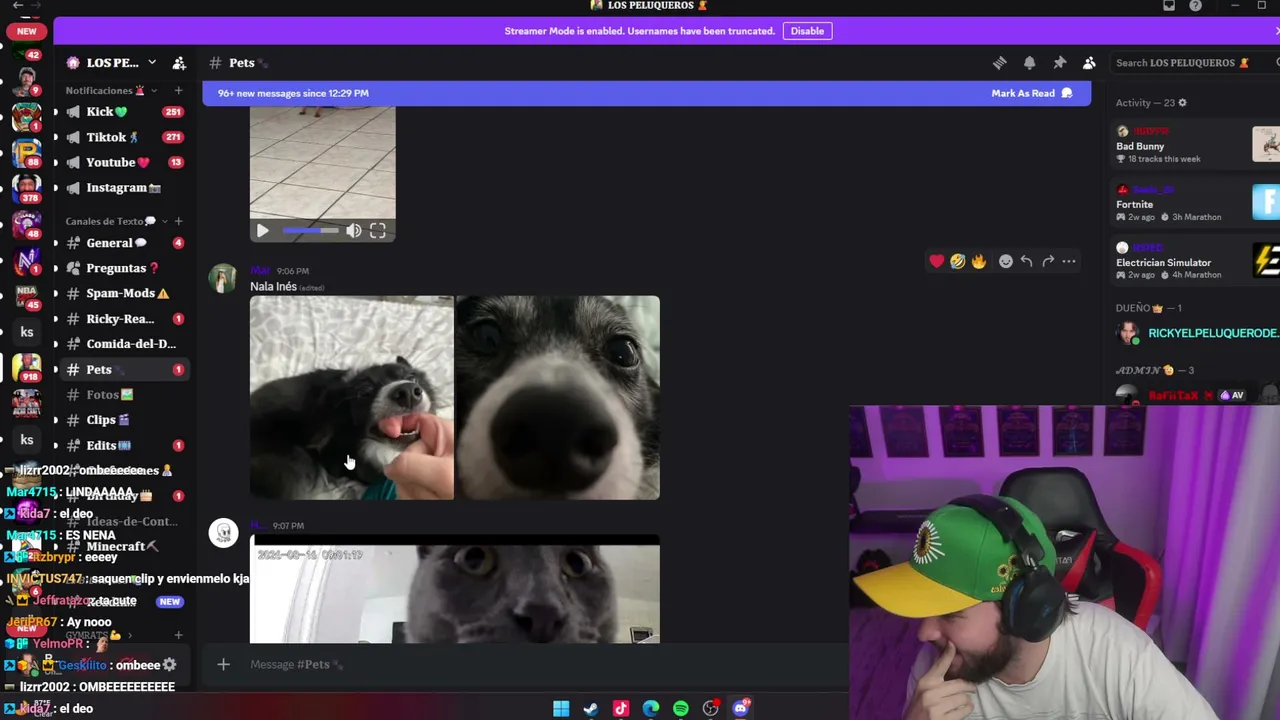Image resolution: width=1280 pixels, height=720 pixels.
Task: Open Discord from the taskbar
Action: point(741,709)
